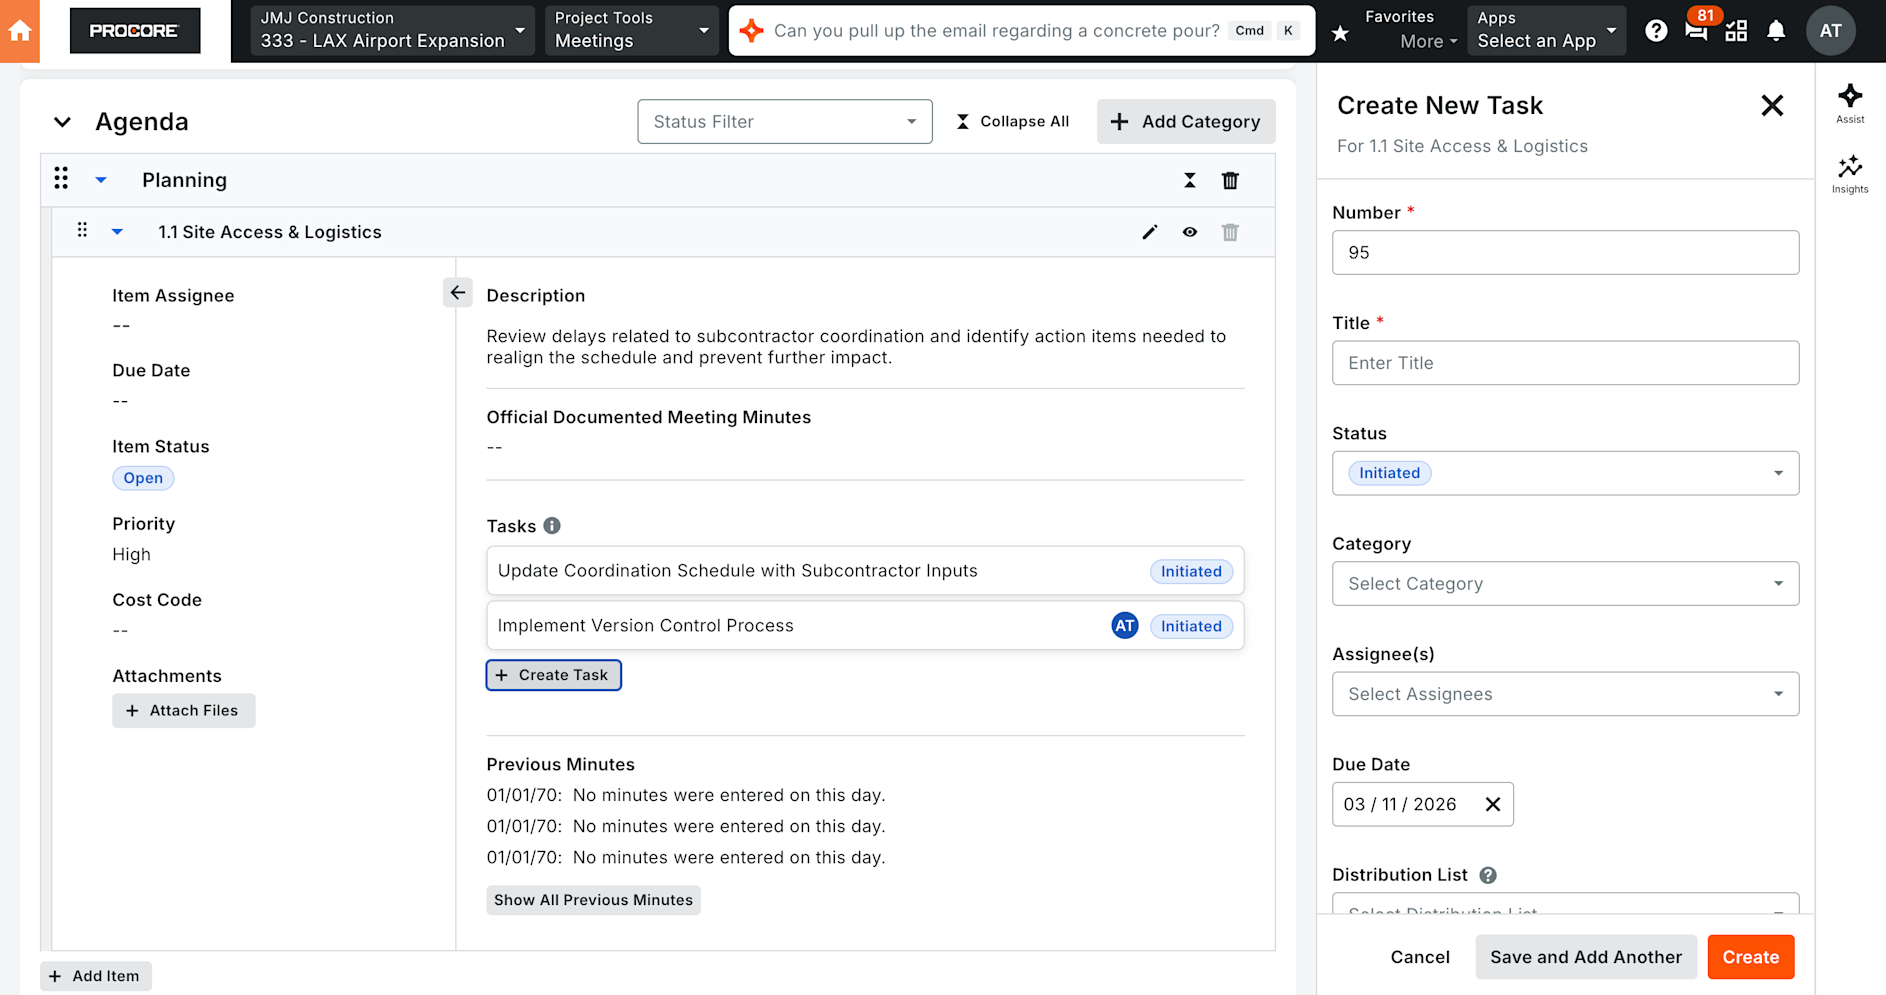Delete the Planning category with the trash icon
Image resolution: width=1886 pixels, height=995 pixels.
pos(1230,180)
